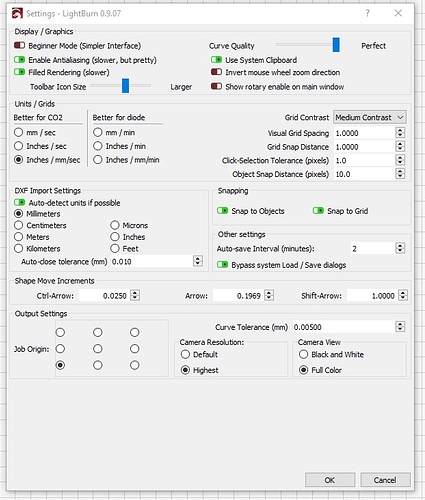Click the Shift-Arrow stepper arrows
The image size is (425, 500).
[x=403, y=295]
